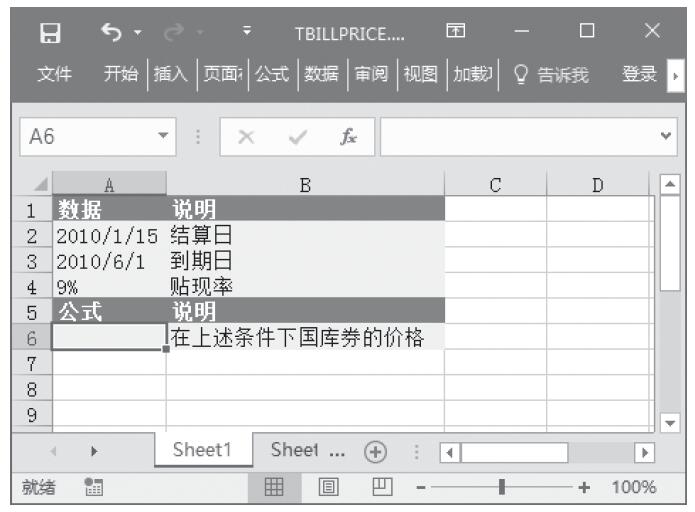Viewport: 695px width, 512px height.
Task: Click the 登录 sign-in button
Action: pyautogui.click(x=639, y=74)
